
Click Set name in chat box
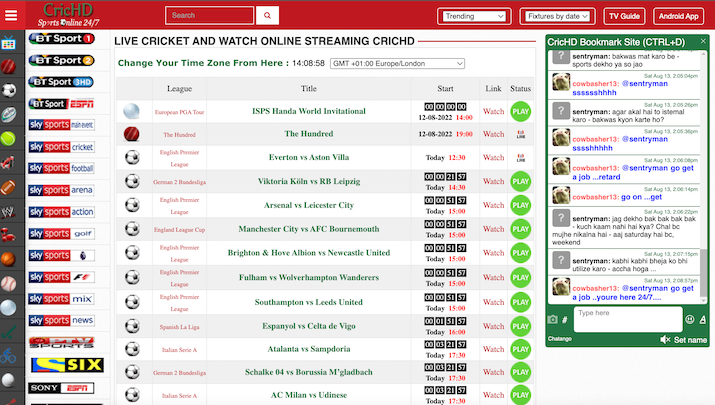690,340
